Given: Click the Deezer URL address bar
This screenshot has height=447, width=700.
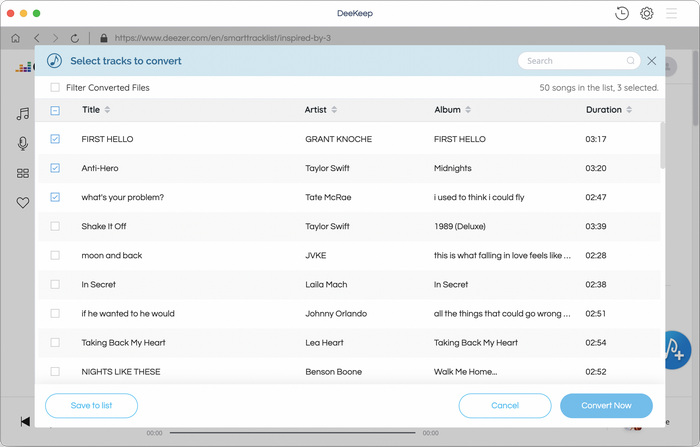Looking at the screenshot, I should [x=222, y=38].
